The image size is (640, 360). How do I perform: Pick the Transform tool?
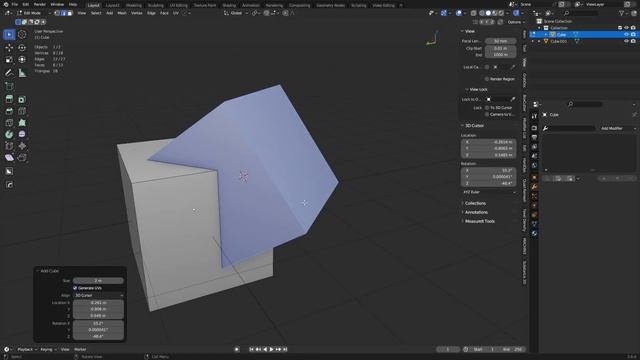(22, 60)
